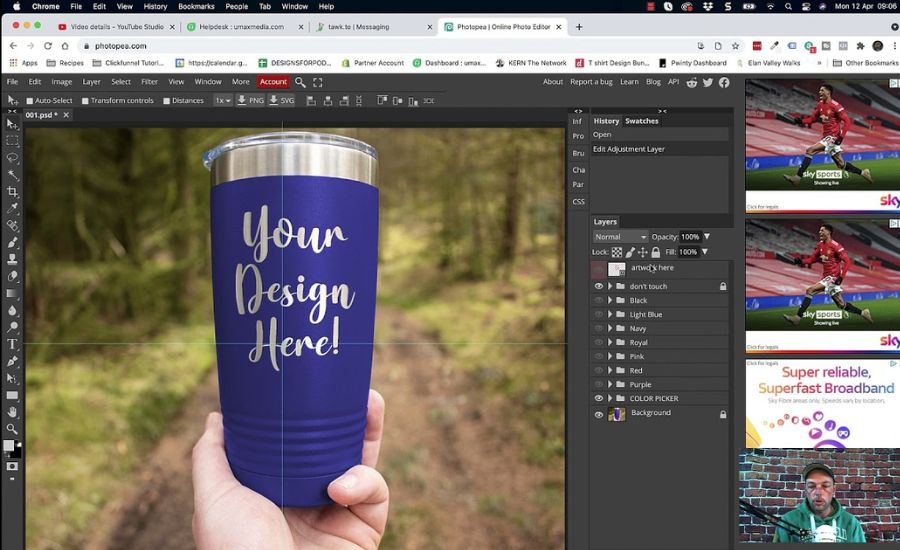
Task: Open the Normal blend mode dropdown
Action: 620,237
